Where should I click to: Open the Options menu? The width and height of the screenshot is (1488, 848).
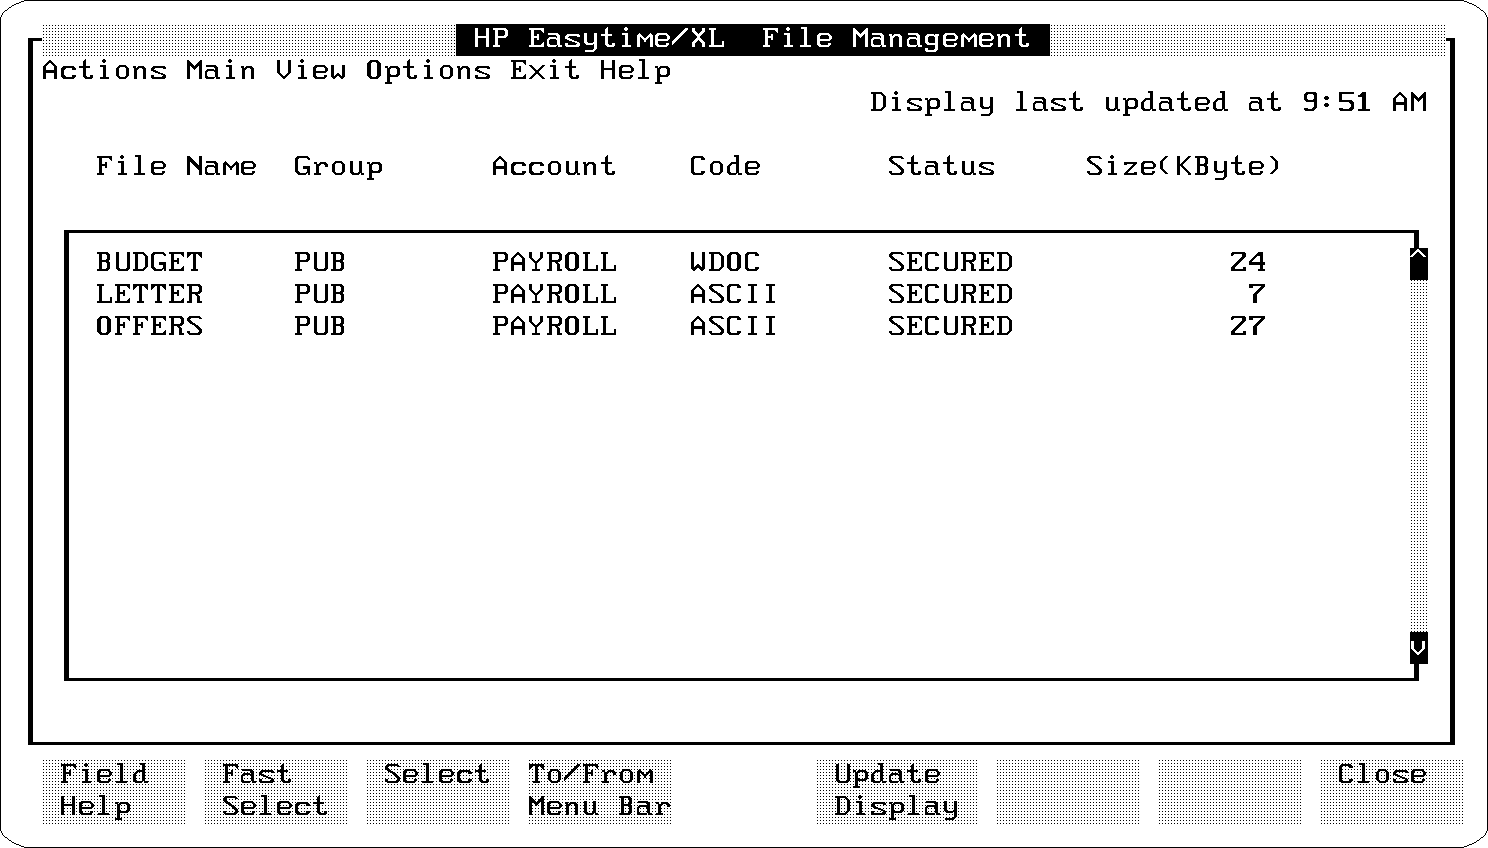coord(428,71)
